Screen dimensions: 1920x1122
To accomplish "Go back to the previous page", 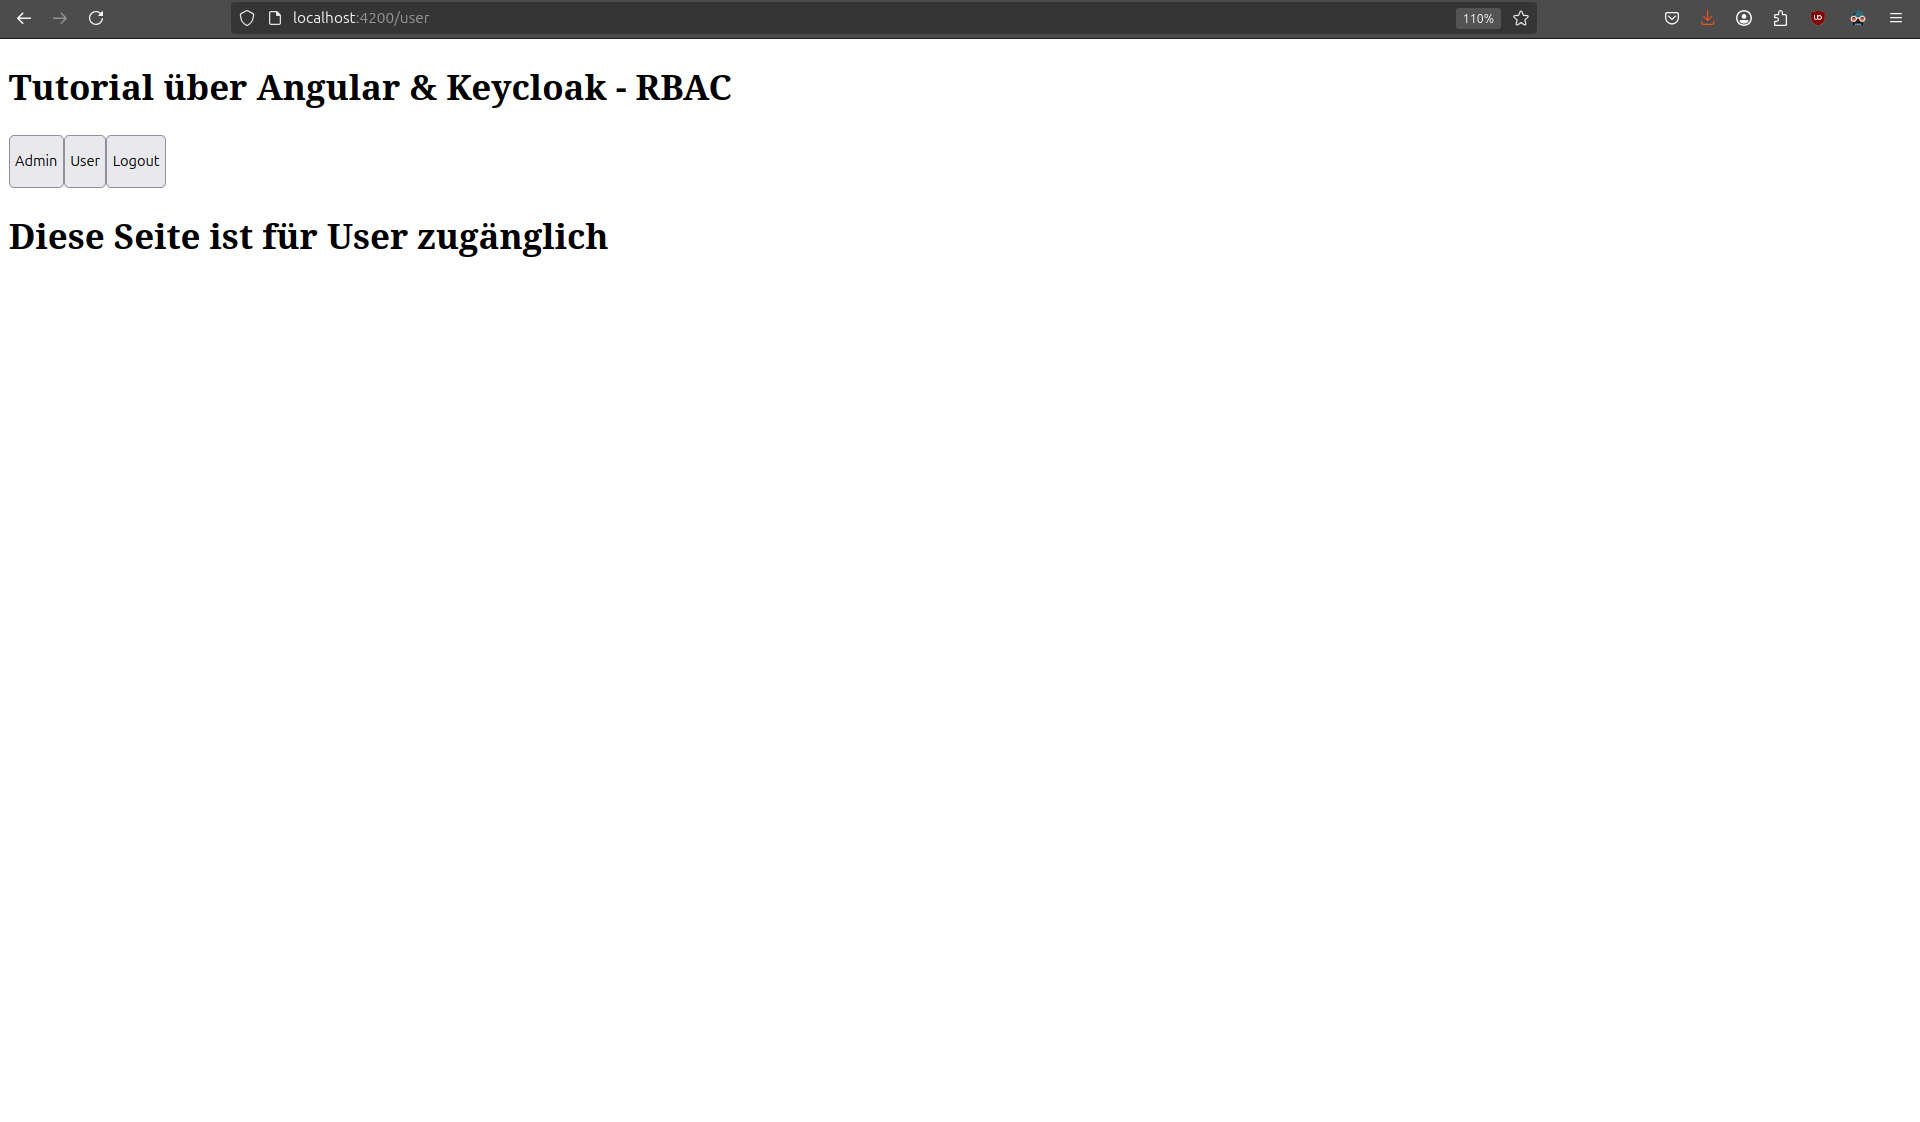I will (x=24, y=18).
